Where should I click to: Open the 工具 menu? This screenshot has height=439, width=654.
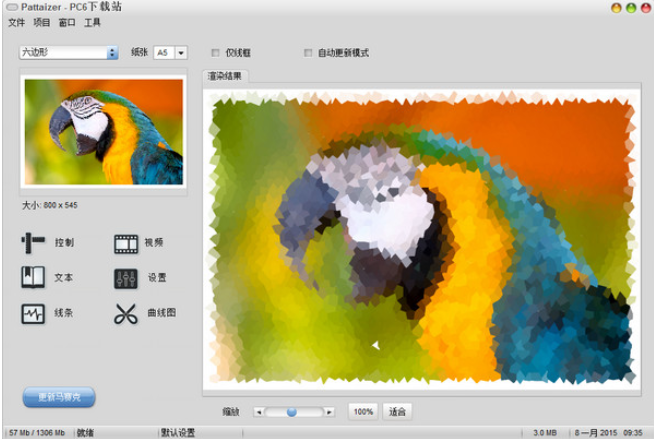click(x=92, y=21)
